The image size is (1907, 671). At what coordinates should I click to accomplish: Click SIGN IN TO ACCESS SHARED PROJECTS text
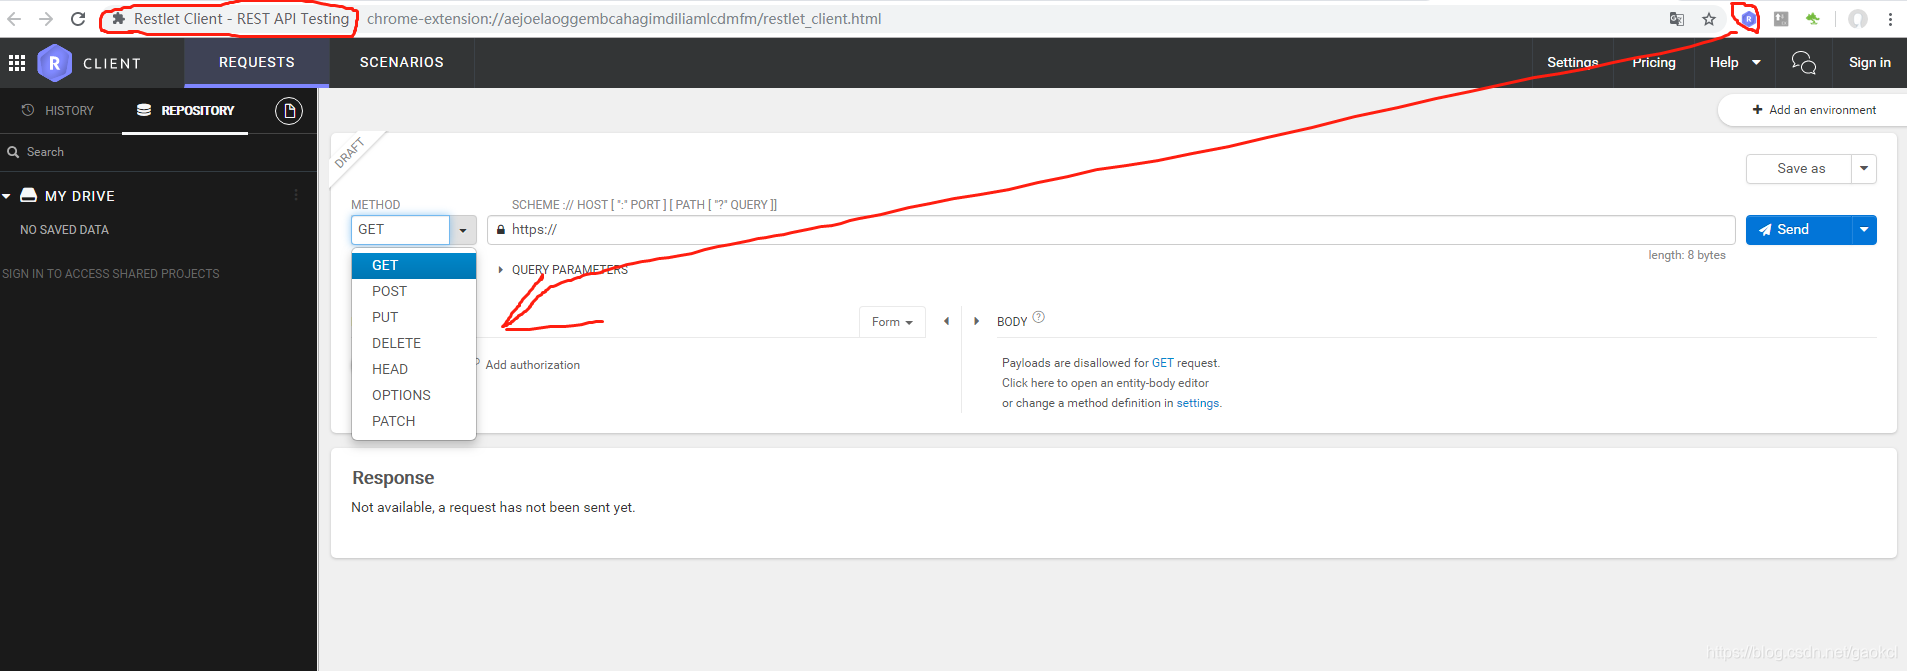tap(111, 274)
